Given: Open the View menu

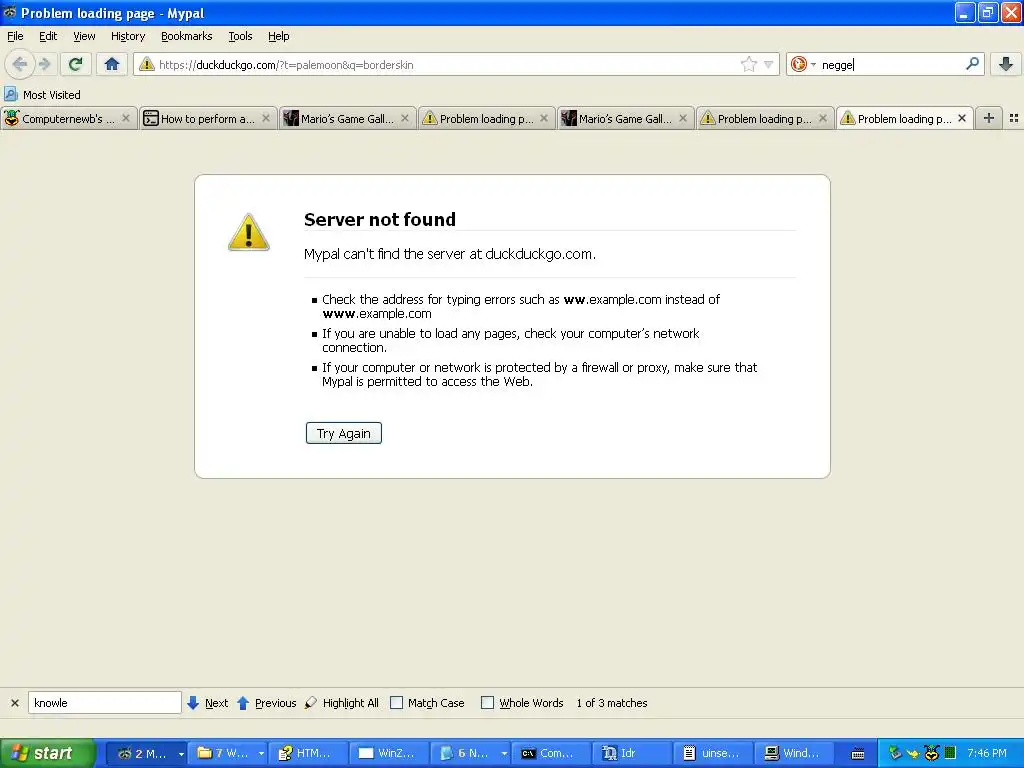Looking at the screenshot, I should (x=84, y=36).
